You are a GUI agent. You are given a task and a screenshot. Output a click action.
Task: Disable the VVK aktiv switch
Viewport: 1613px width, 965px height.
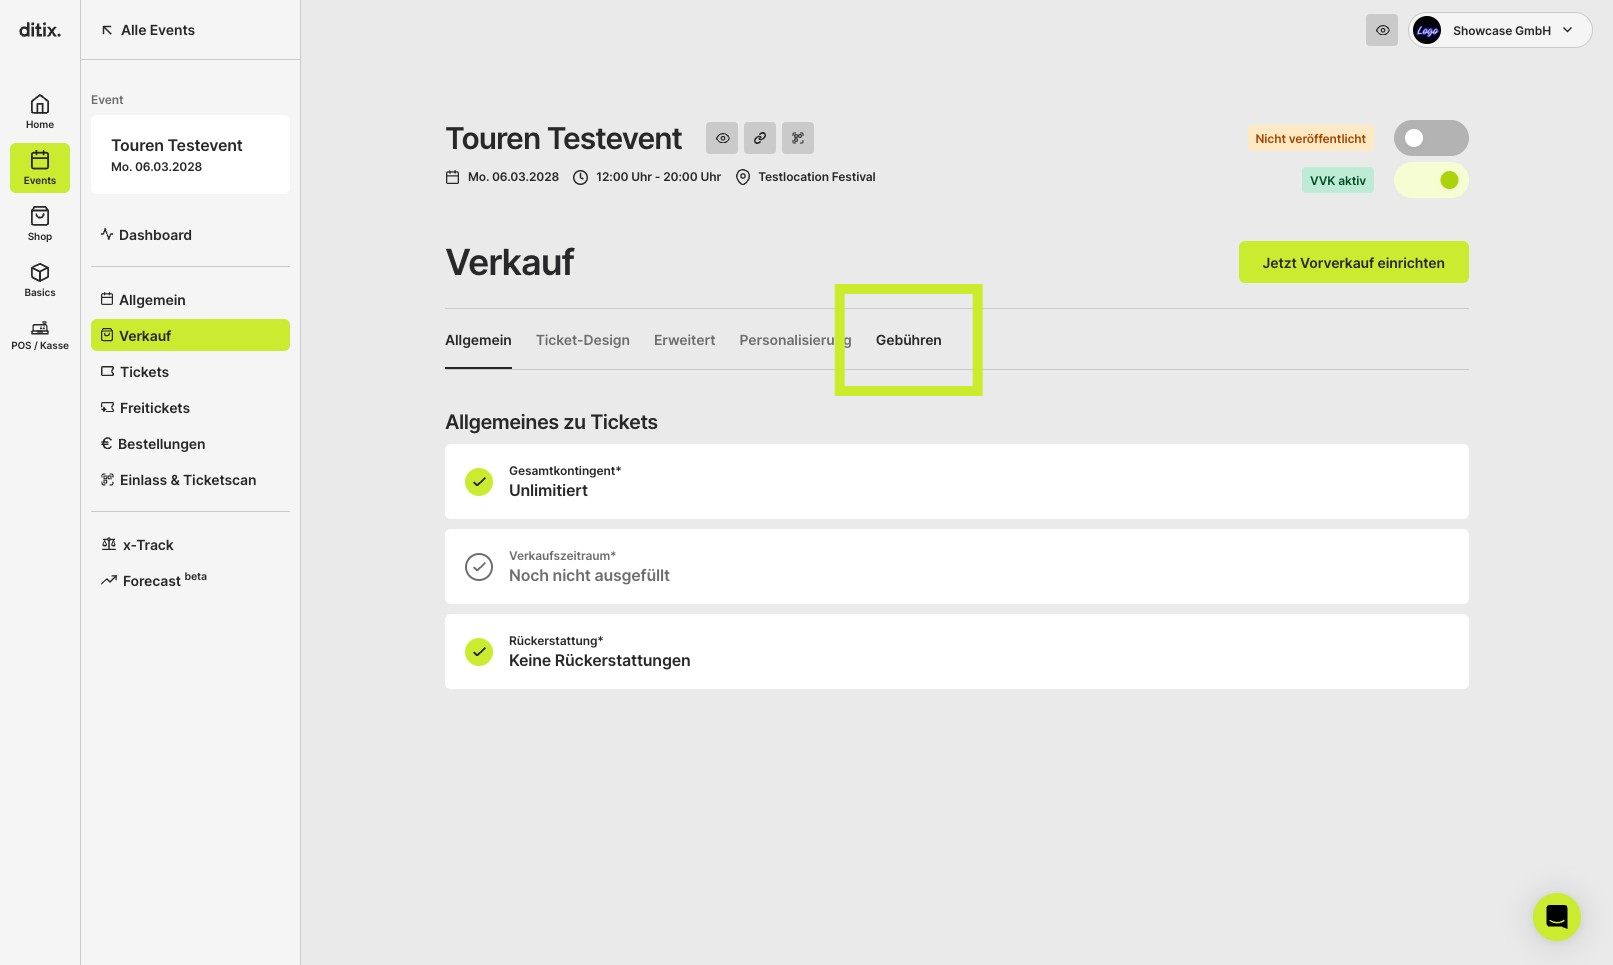1431,180
